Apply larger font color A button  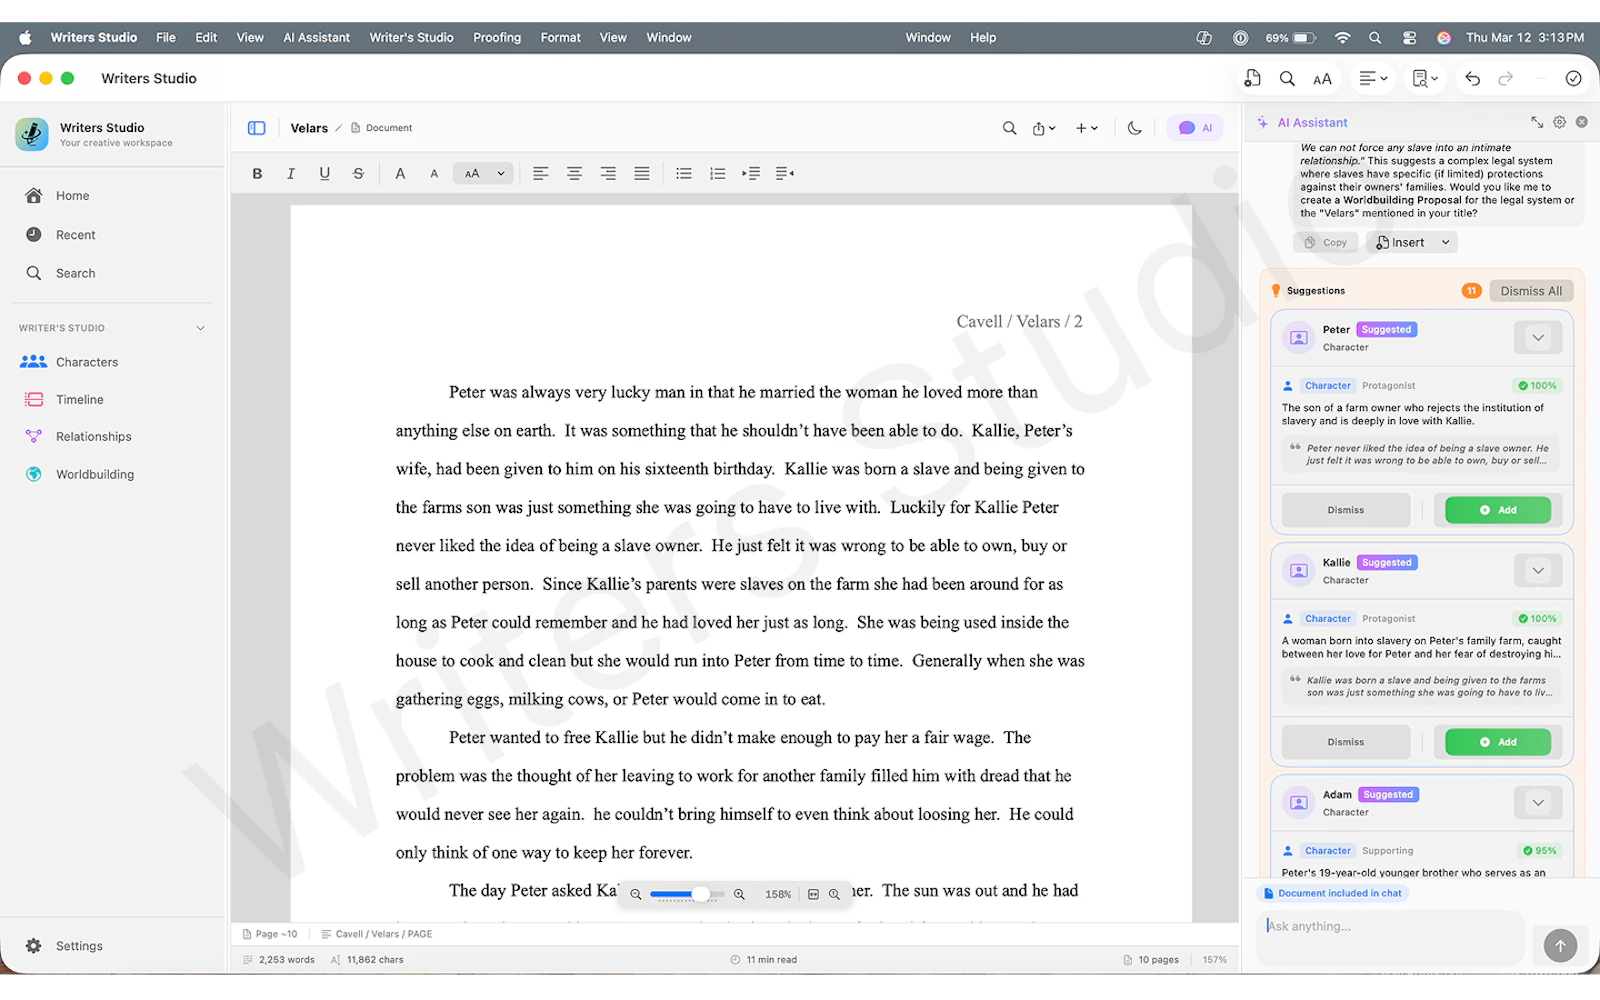pyautogui.click(x=400, y=173)
